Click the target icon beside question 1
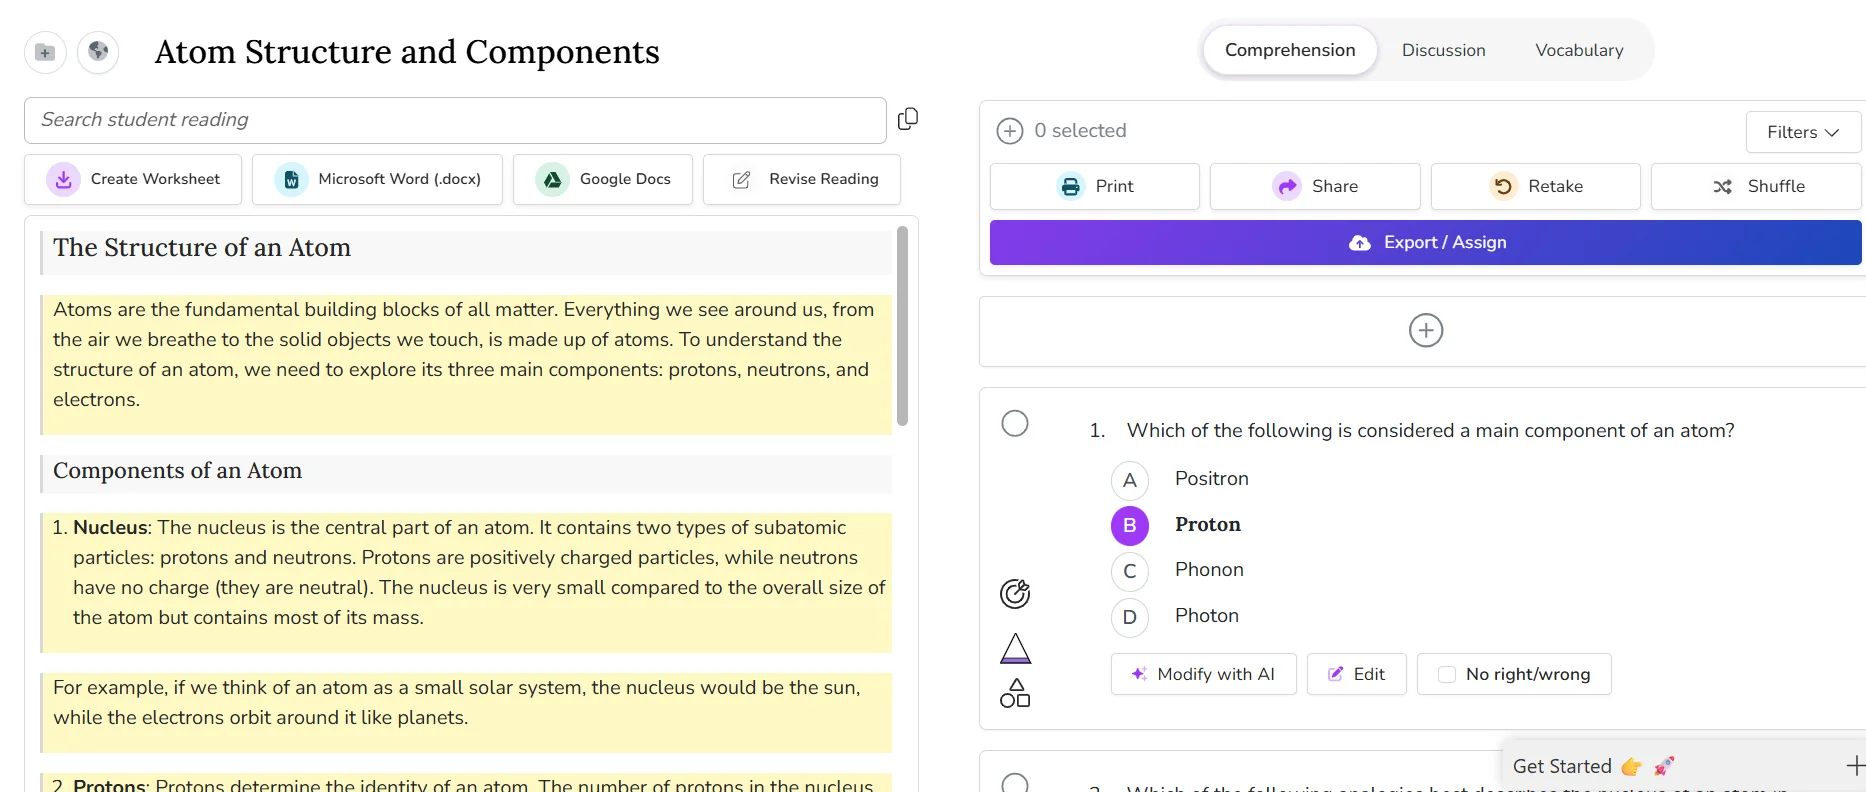The width and height of the screenshot is (1866, 792). (1015, 594)
